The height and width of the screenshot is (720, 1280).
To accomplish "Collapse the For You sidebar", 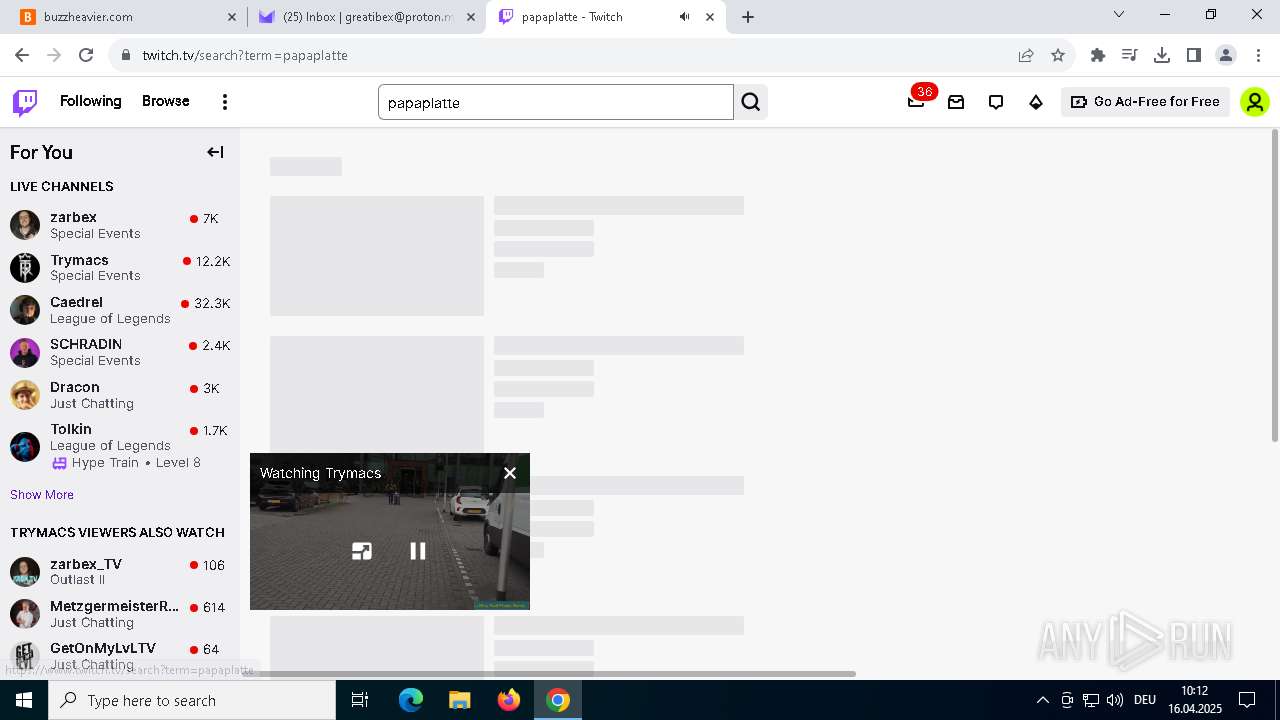I will point(215,152).
